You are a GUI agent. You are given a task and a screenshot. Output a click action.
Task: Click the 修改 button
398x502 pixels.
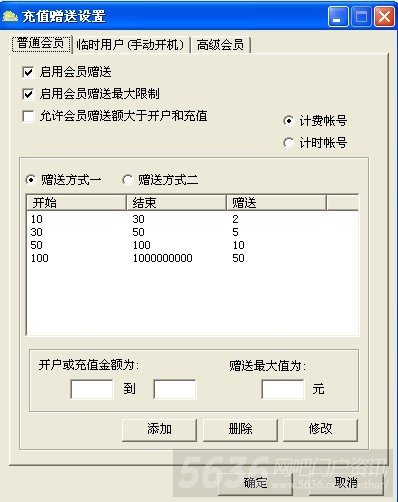pyautogui.click(x=320, y=430)
